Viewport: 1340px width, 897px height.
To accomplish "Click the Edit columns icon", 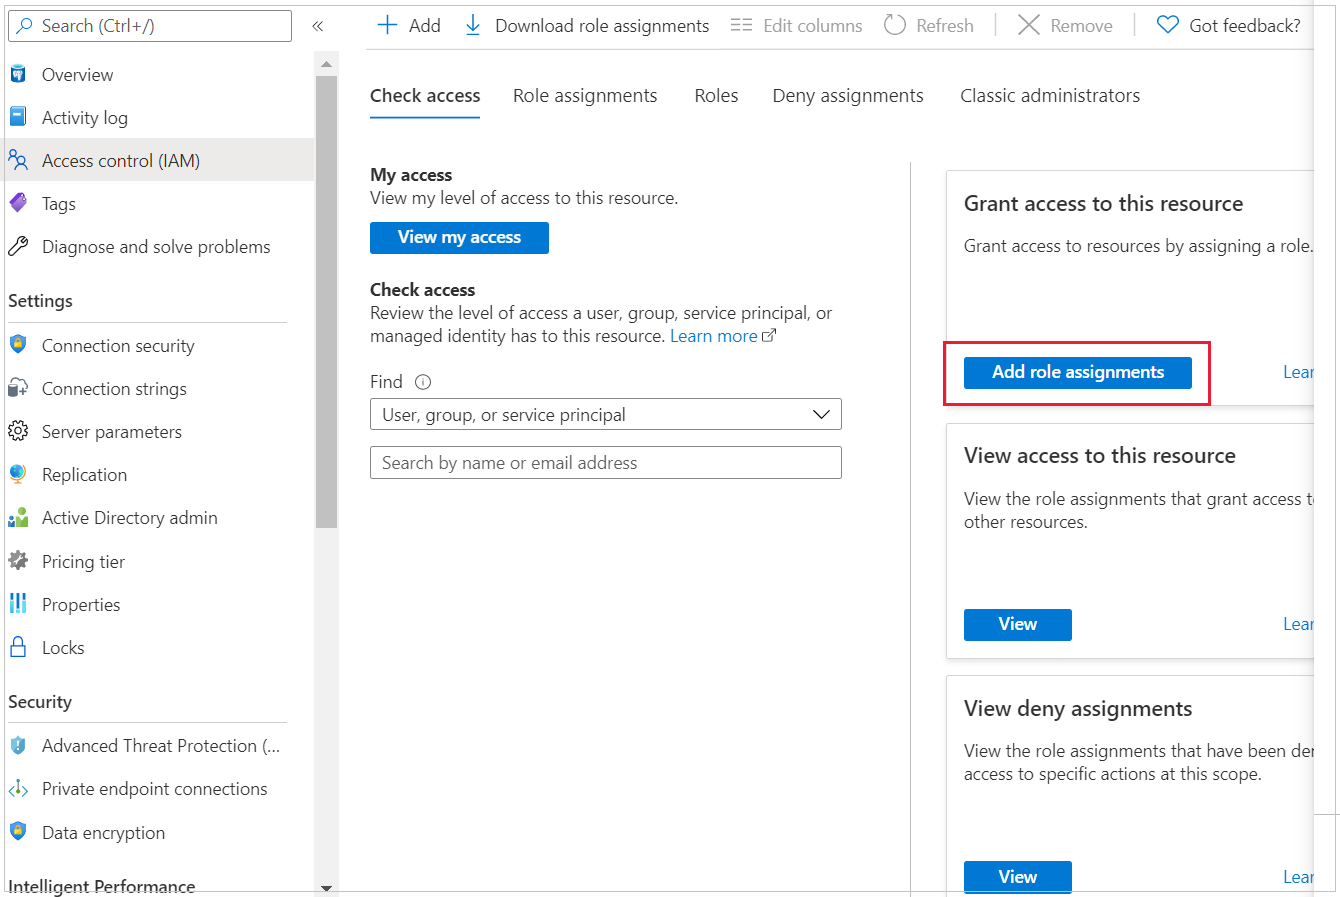I will (741, 25).
